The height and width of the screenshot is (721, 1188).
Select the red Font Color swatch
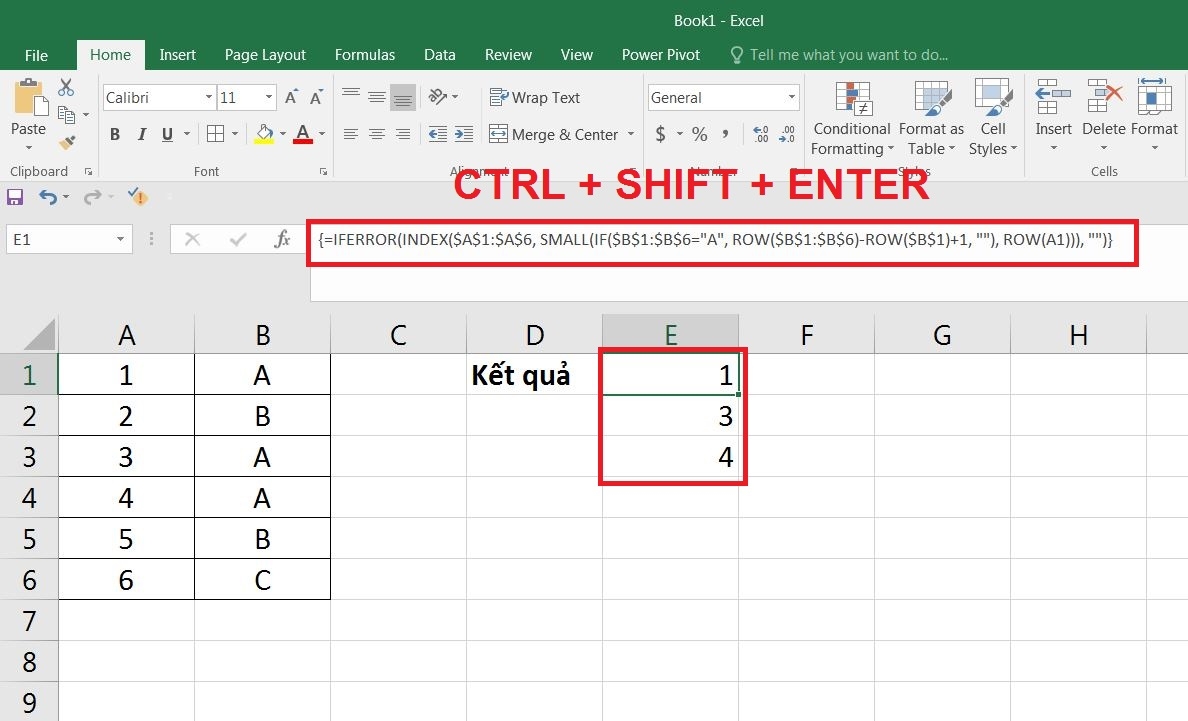303,133
